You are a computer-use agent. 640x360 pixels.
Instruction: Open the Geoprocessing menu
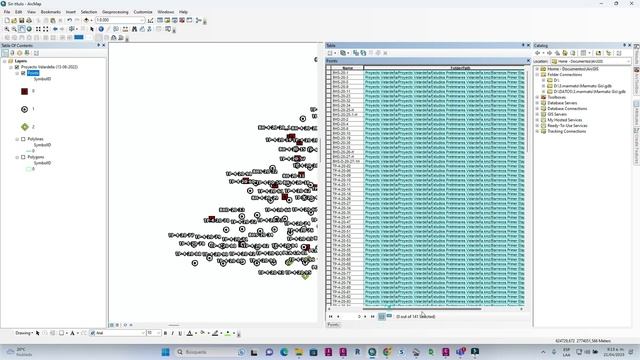pyautogui.click(x=115, y=12)
